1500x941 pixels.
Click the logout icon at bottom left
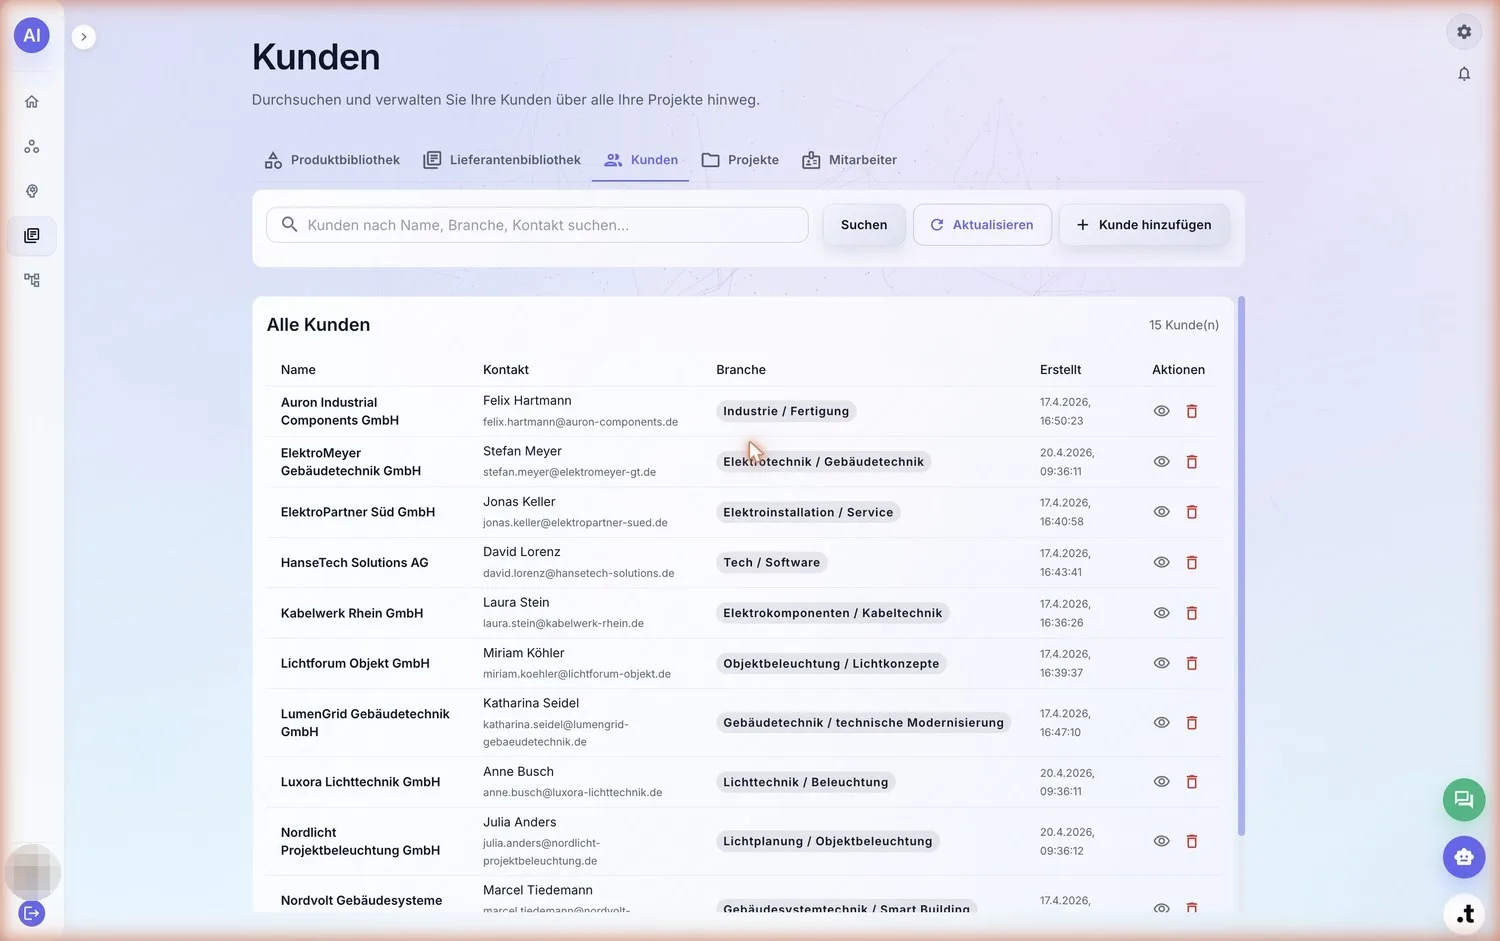[x=32, y=913]
